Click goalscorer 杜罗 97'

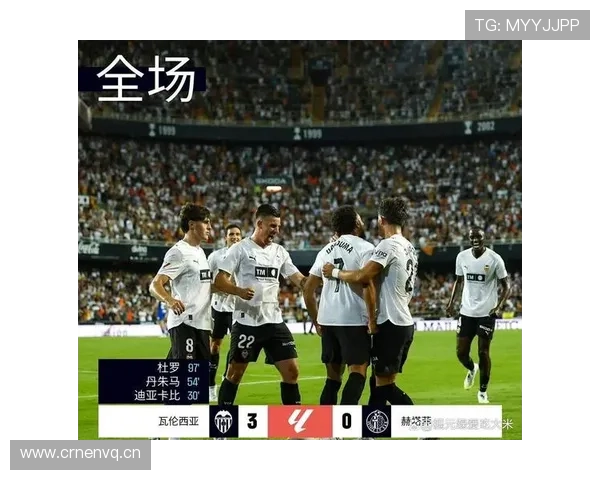[x=178, y=368]
